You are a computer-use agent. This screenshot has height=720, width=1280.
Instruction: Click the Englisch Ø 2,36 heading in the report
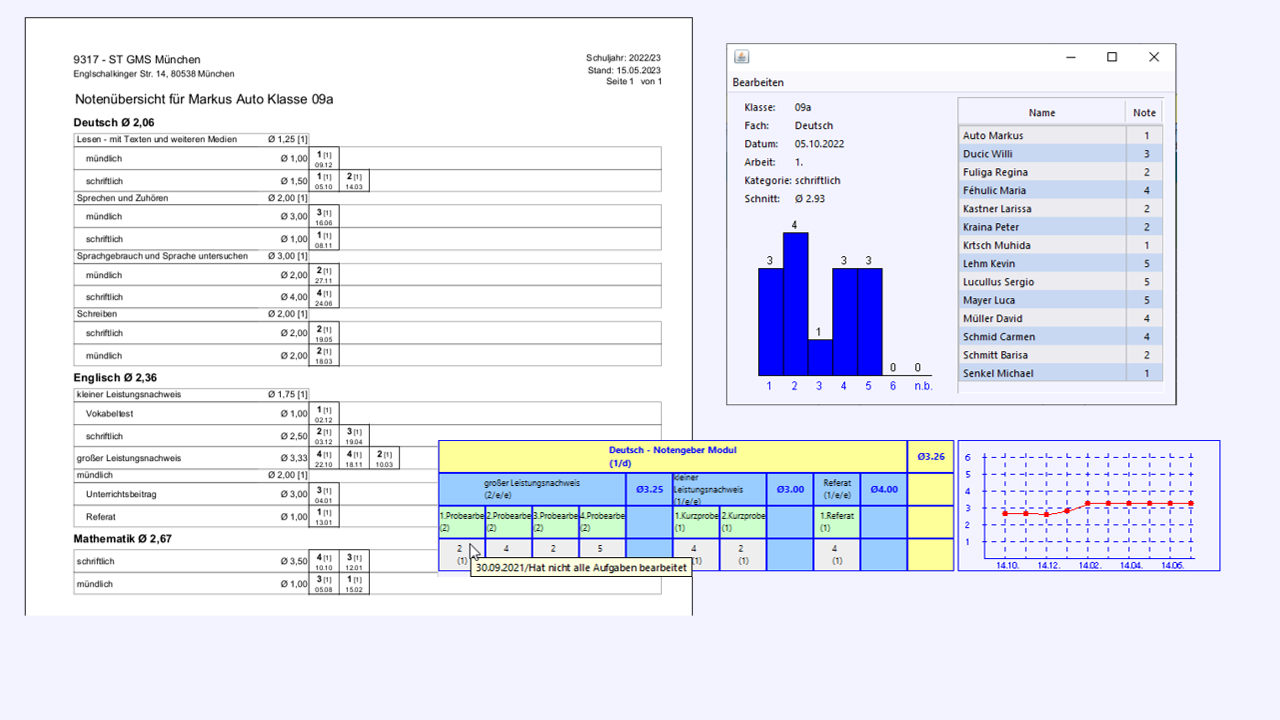point(115,378)
